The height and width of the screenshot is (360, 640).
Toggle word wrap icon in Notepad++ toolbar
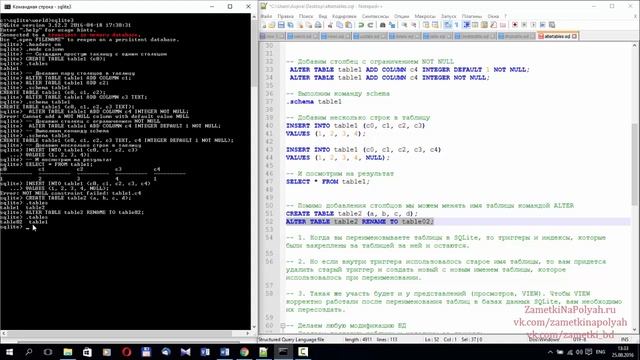447,25
